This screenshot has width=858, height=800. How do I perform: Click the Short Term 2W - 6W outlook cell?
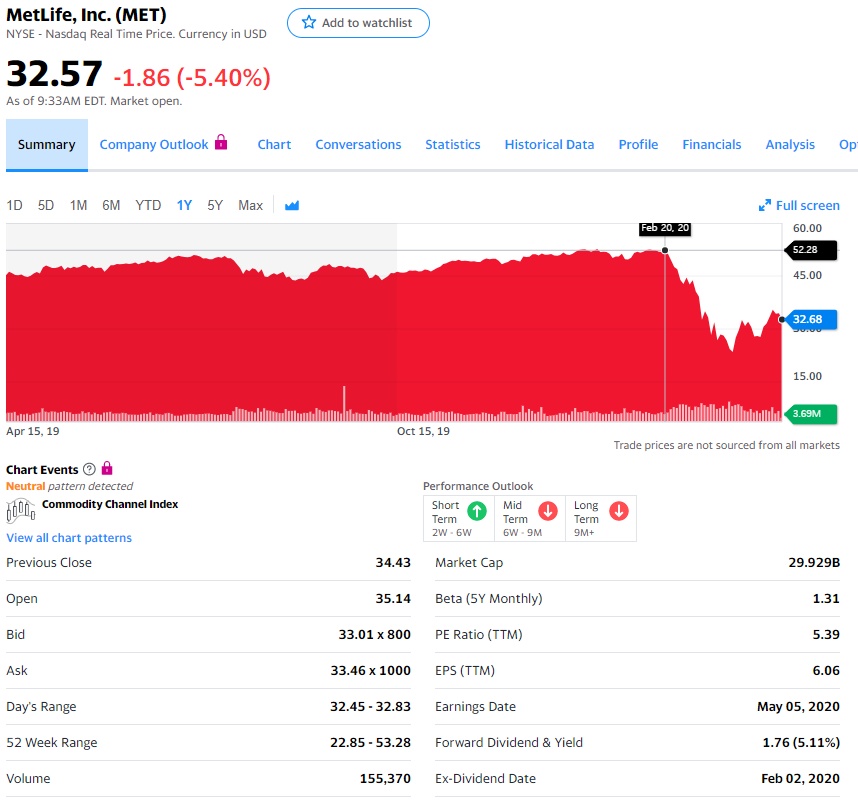459,519
